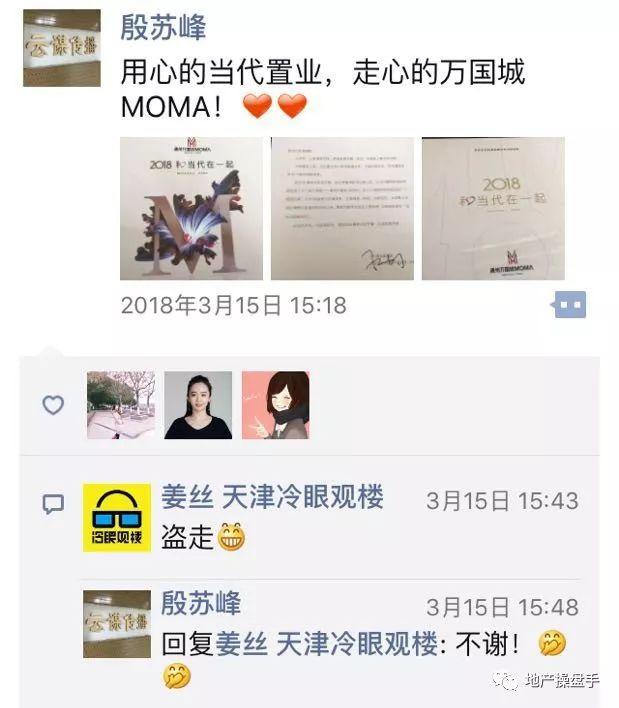
Task: View the large M flower poster photo
Action: point(191,209)
